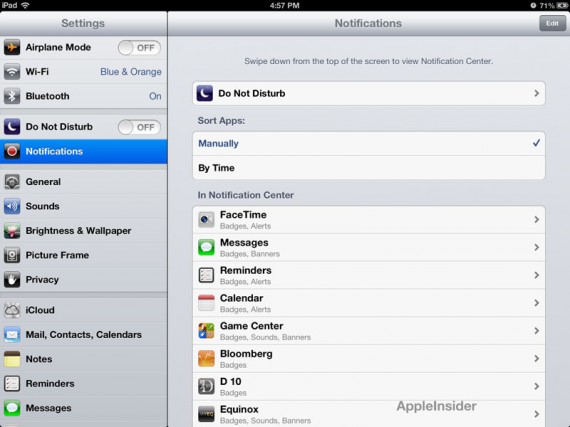Open Wi-Fi Blue & Orange network settings
This screenshot has width=570, height=427.
(x=84, y=72)
